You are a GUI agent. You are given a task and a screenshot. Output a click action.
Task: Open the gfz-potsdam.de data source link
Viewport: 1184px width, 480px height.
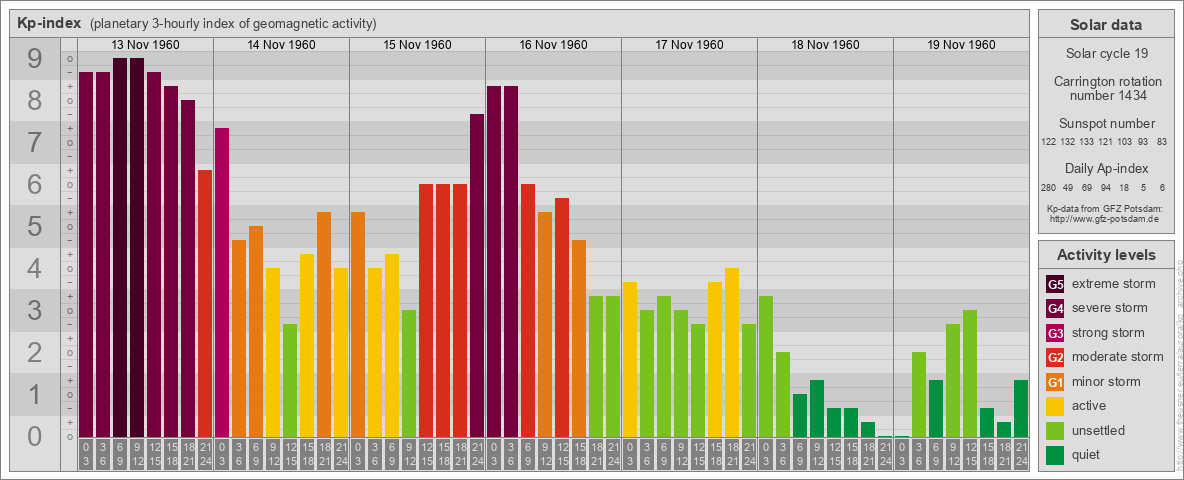pos(1106,218)
